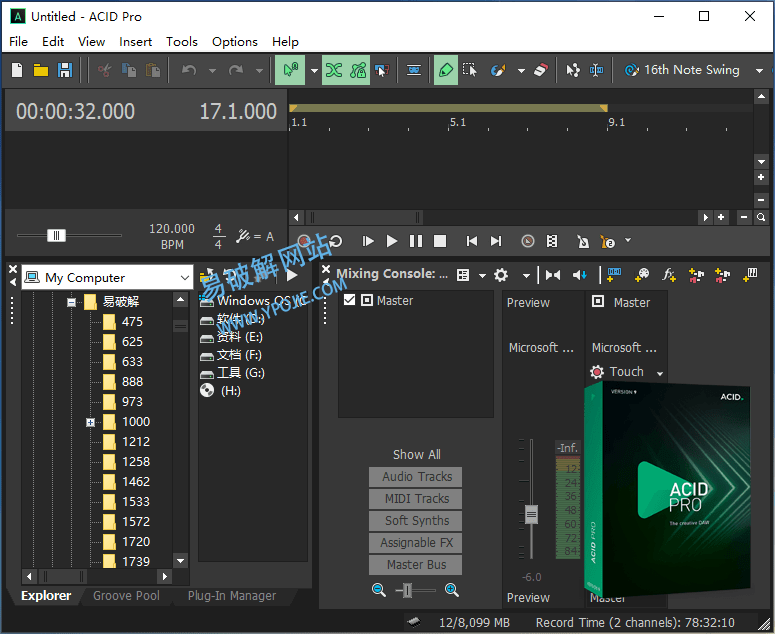
Task: Click the Audio Tracks button
Action: pos(416,477)
